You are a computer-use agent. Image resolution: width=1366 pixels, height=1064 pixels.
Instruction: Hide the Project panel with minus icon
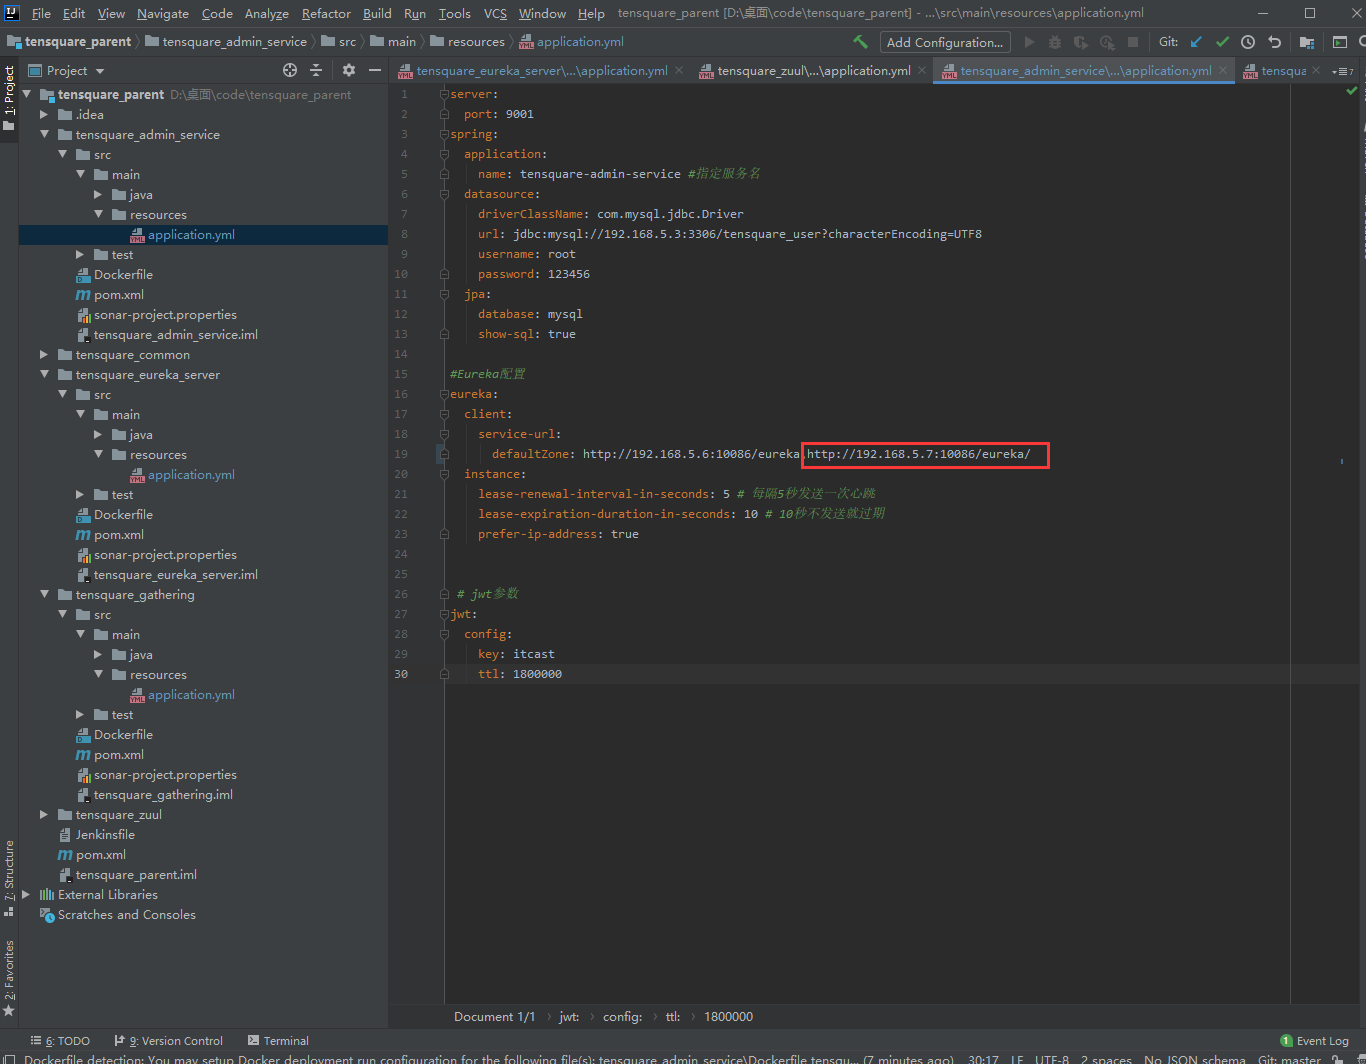click(x=375, y=70)
